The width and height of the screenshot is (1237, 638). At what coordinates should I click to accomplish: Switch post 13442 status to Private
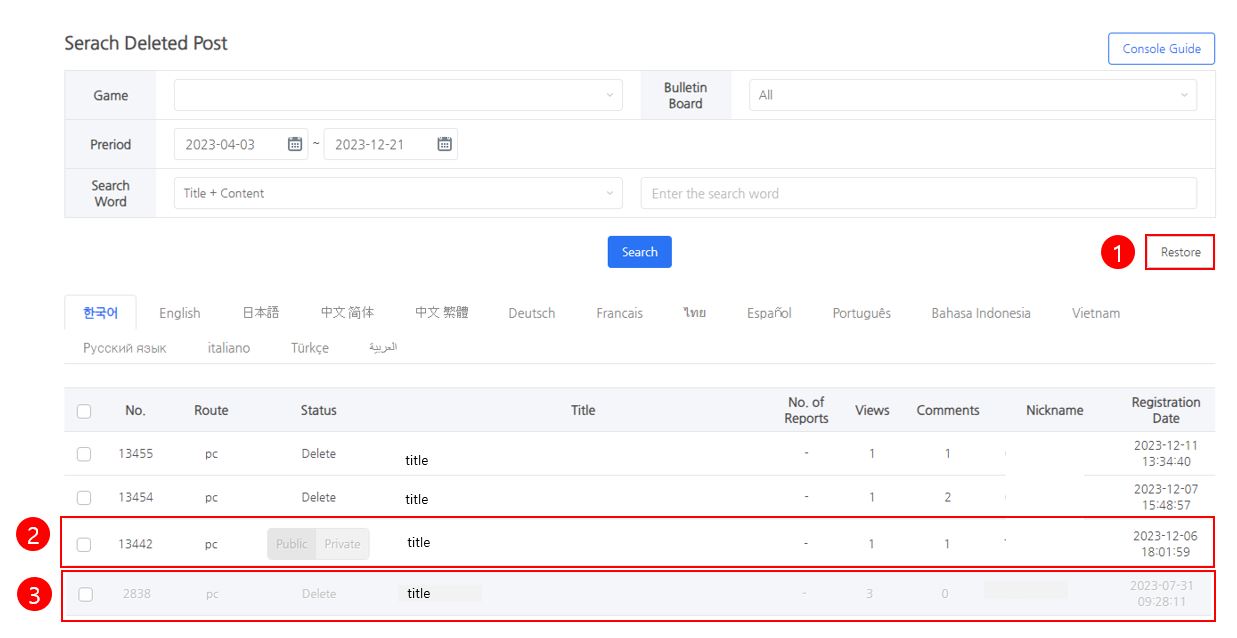342,544
